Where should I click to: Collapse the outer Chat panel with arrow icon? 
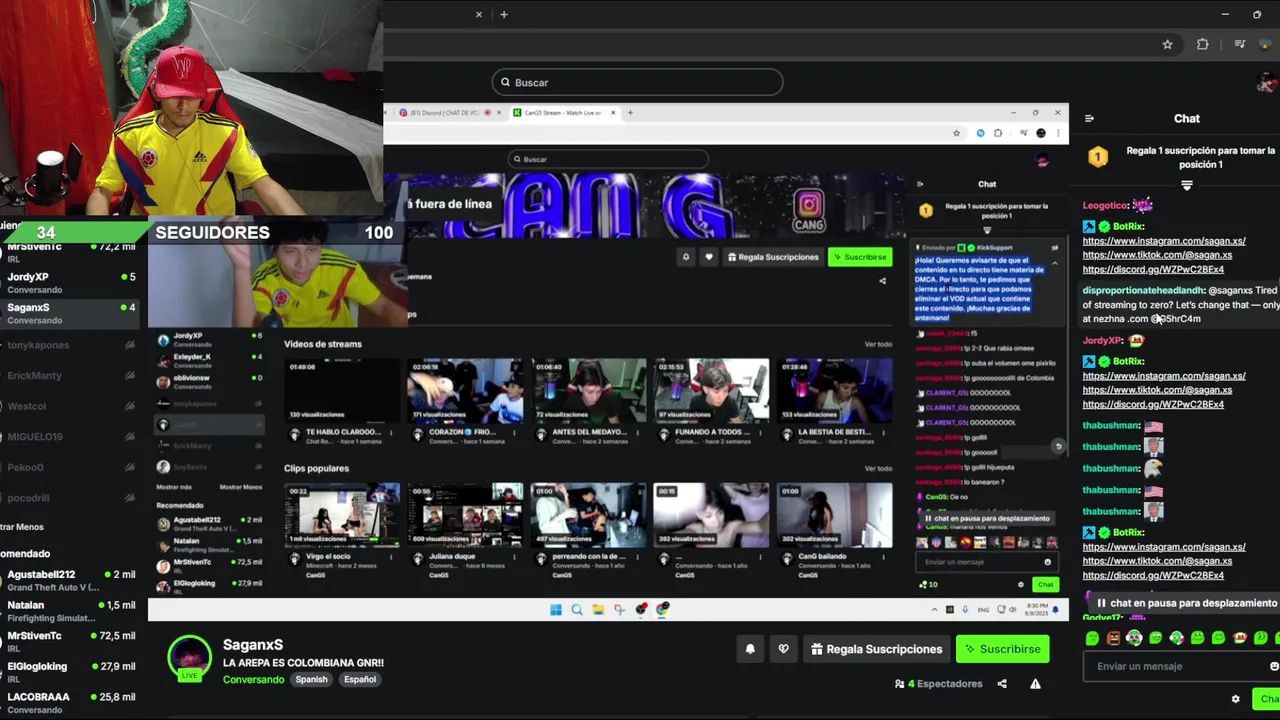(x=1089, y=118)
